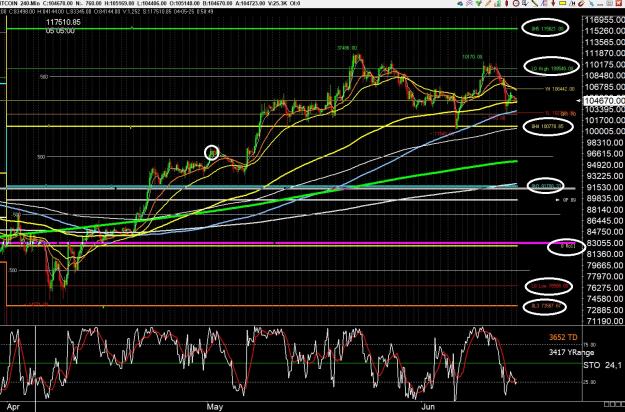Click the green checkmark toolbar icon
Screen dimensions: 625x412
pos(479,3)
